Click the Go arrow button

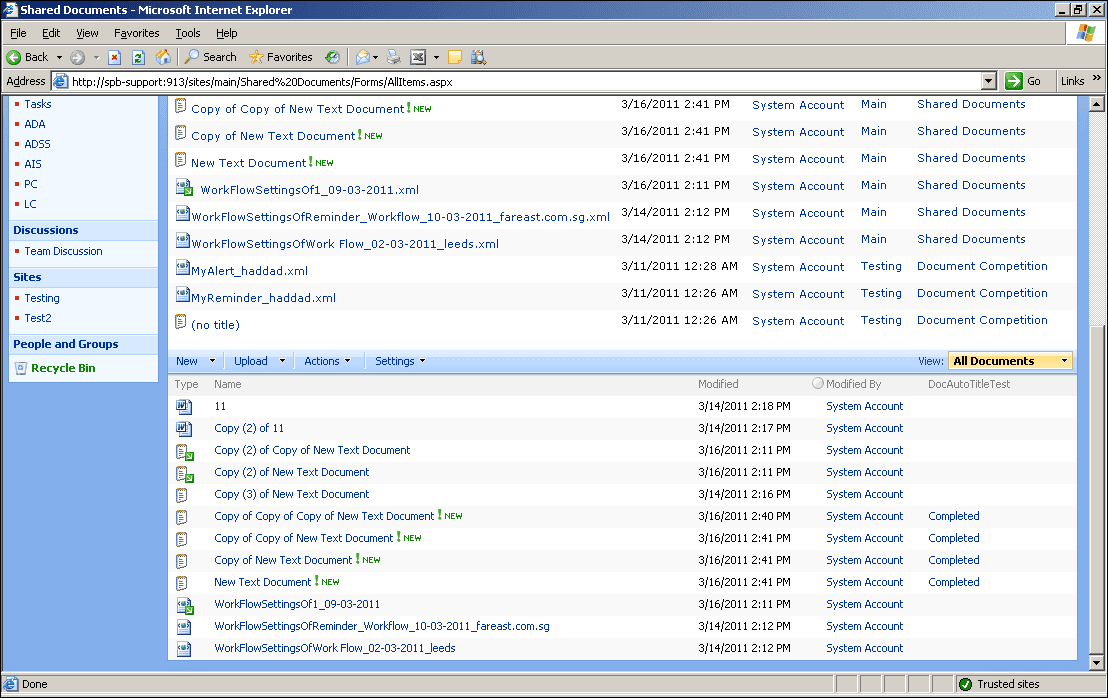tap(1014, 81)
